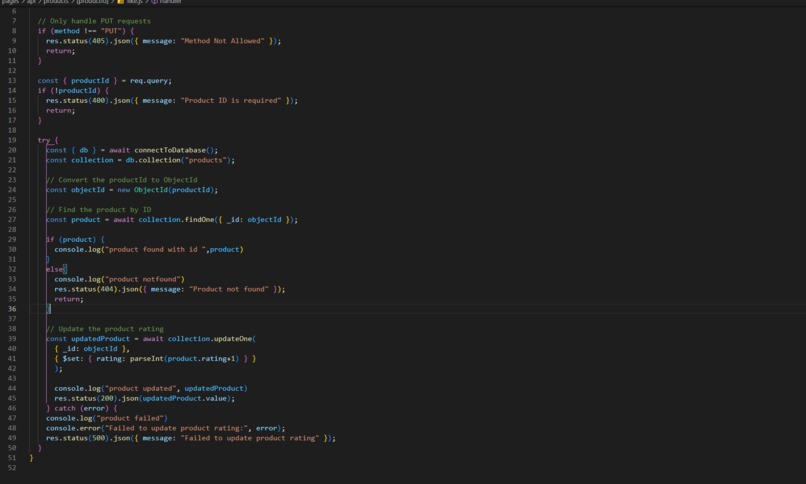This screenshot has height=484, width=806.
Task: Click the "Product not found" string
Action: tap(229, 289)
